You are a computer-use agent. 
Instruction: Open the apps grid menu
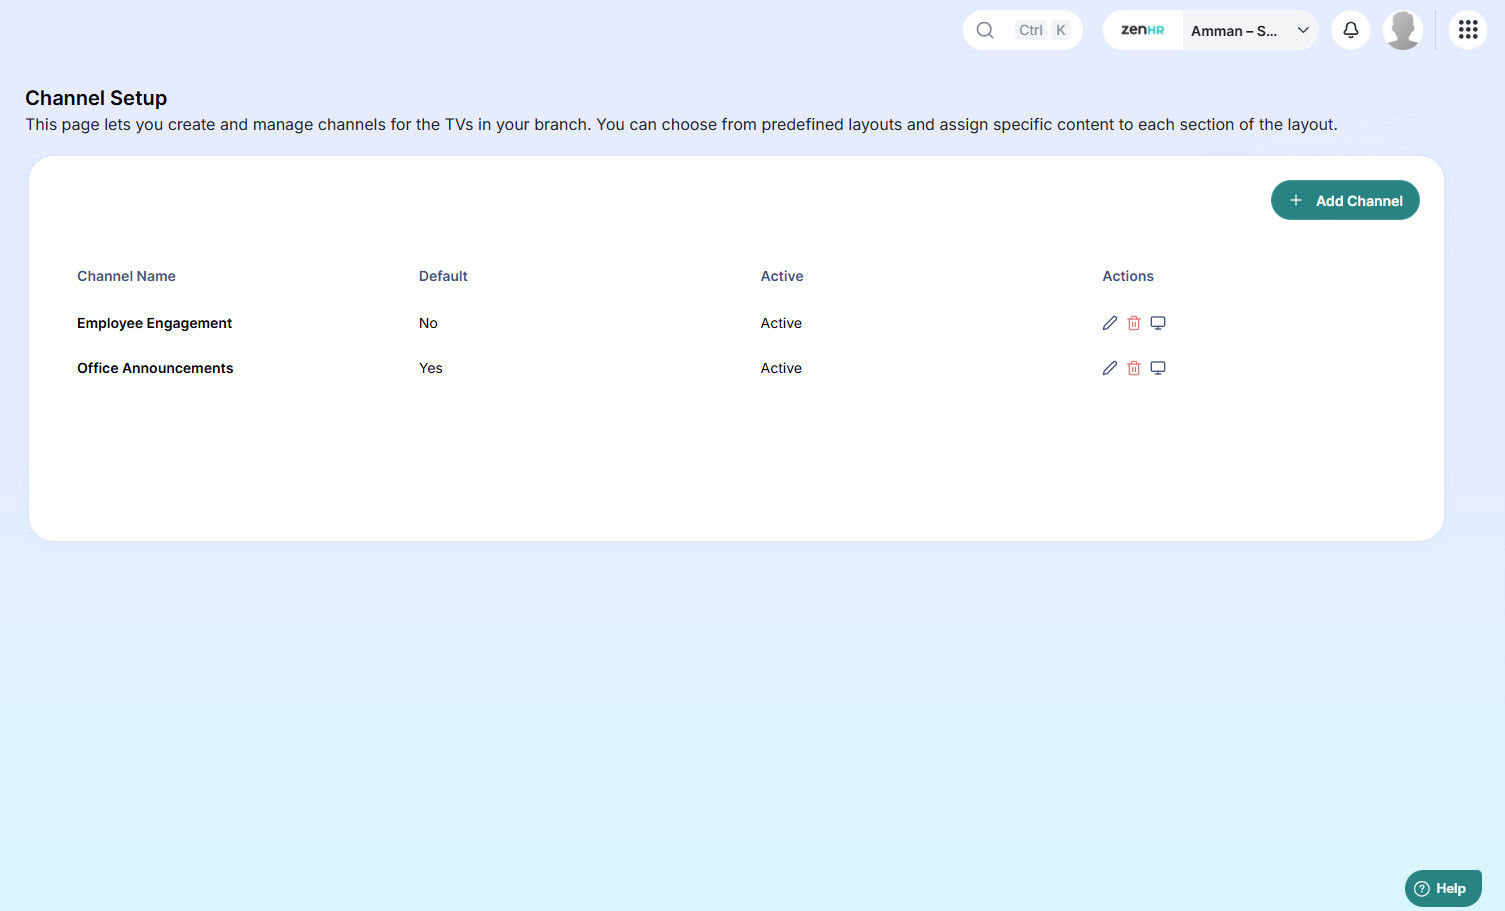1468,30
